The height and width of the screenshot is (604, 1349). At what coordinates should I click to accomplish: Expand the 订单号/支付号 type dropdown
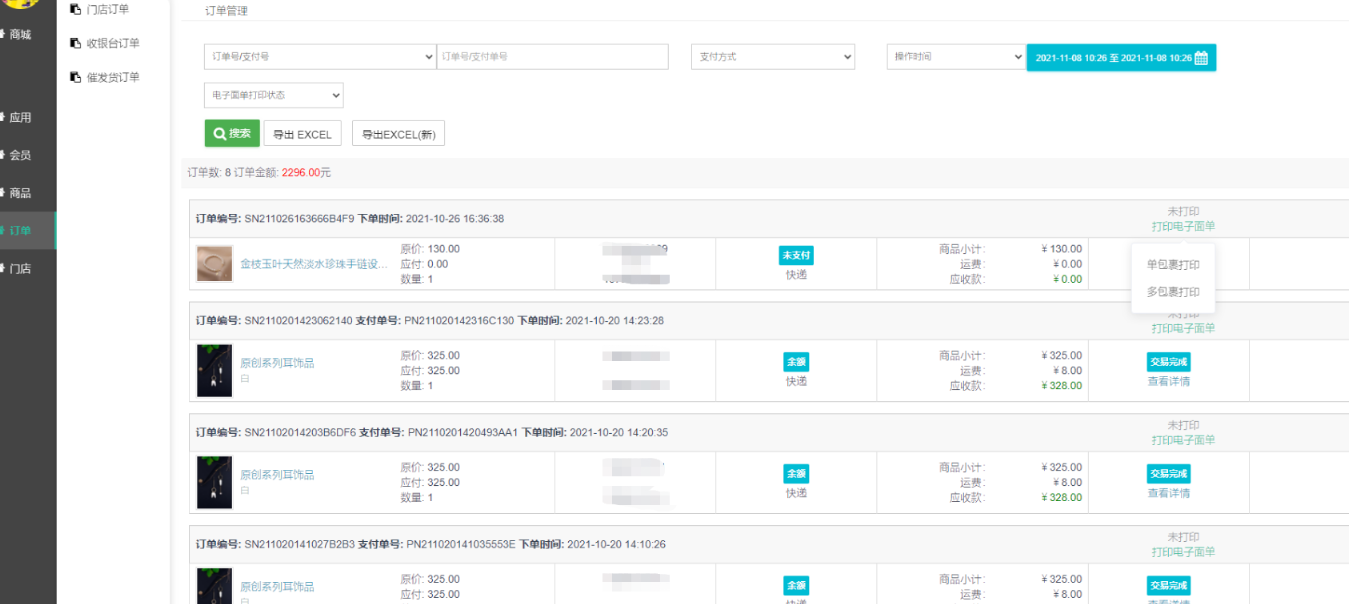click(319, 57)
